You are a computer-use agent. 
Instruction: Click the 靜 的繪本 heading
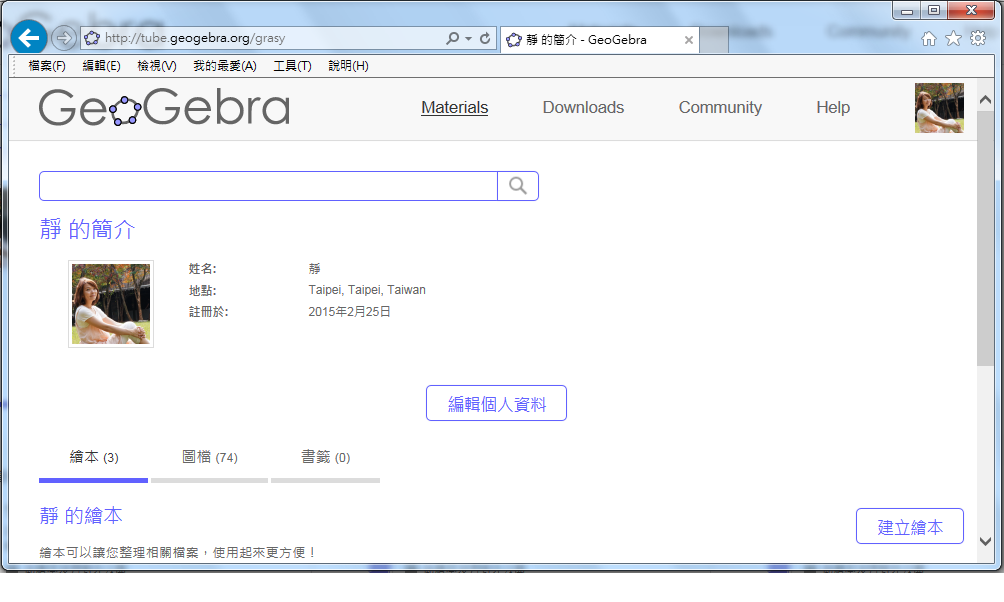click(x=81, y=516)
